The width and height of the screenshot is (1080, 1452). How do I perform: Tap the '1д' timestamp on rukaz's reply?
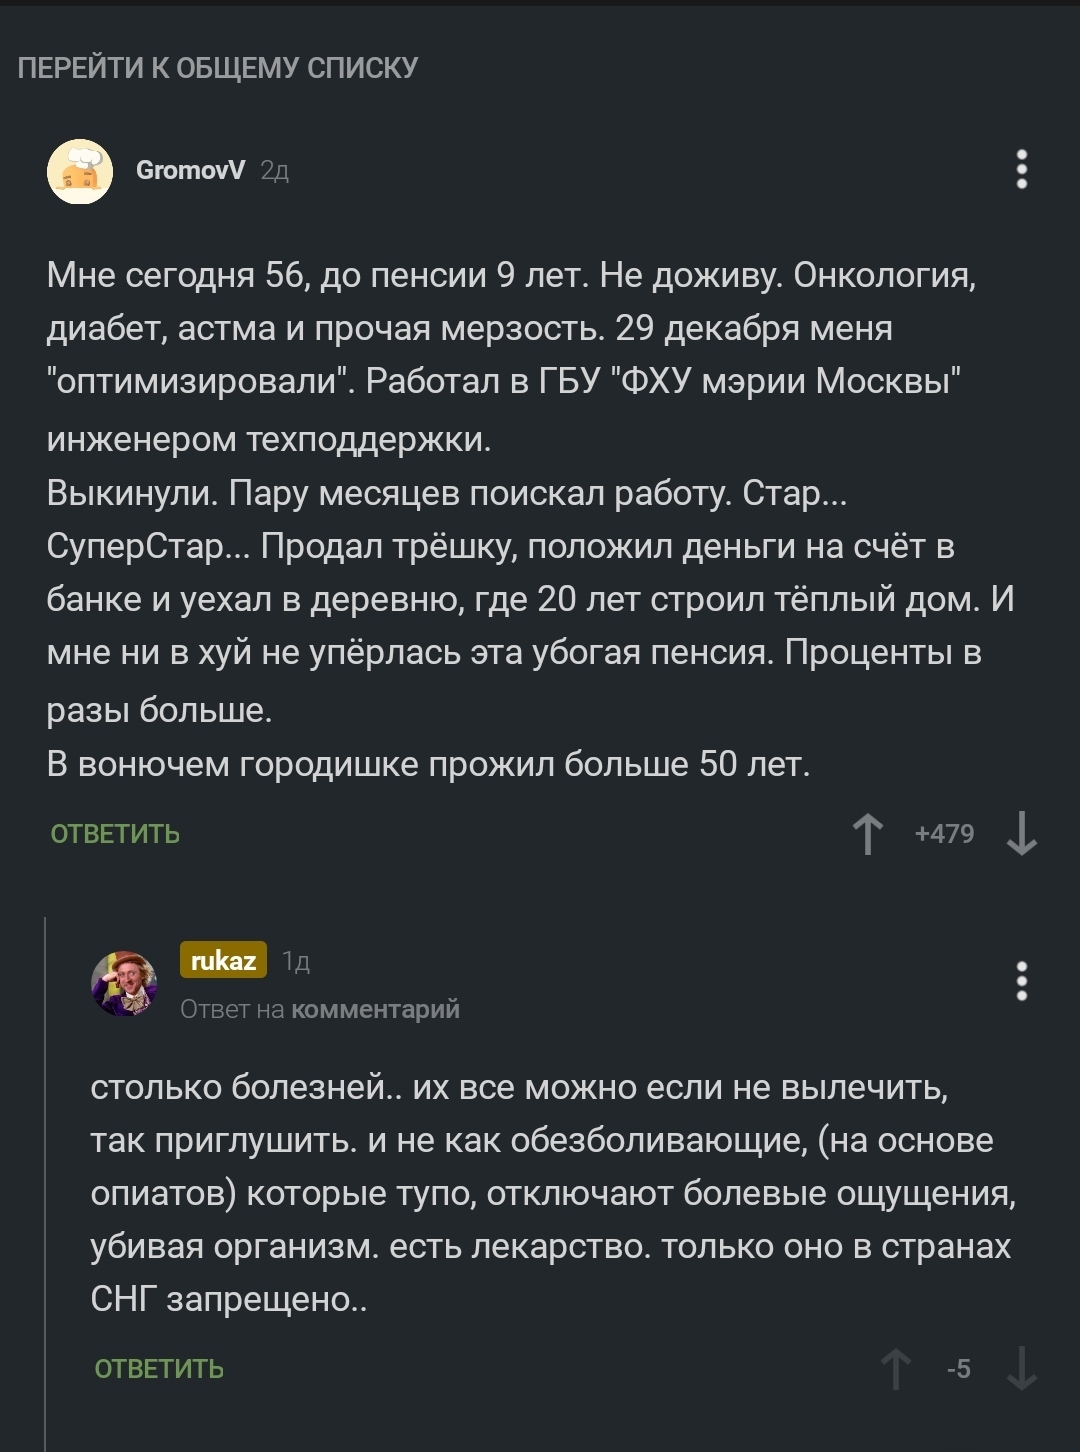pyautogui.click(x=296, y=962)
